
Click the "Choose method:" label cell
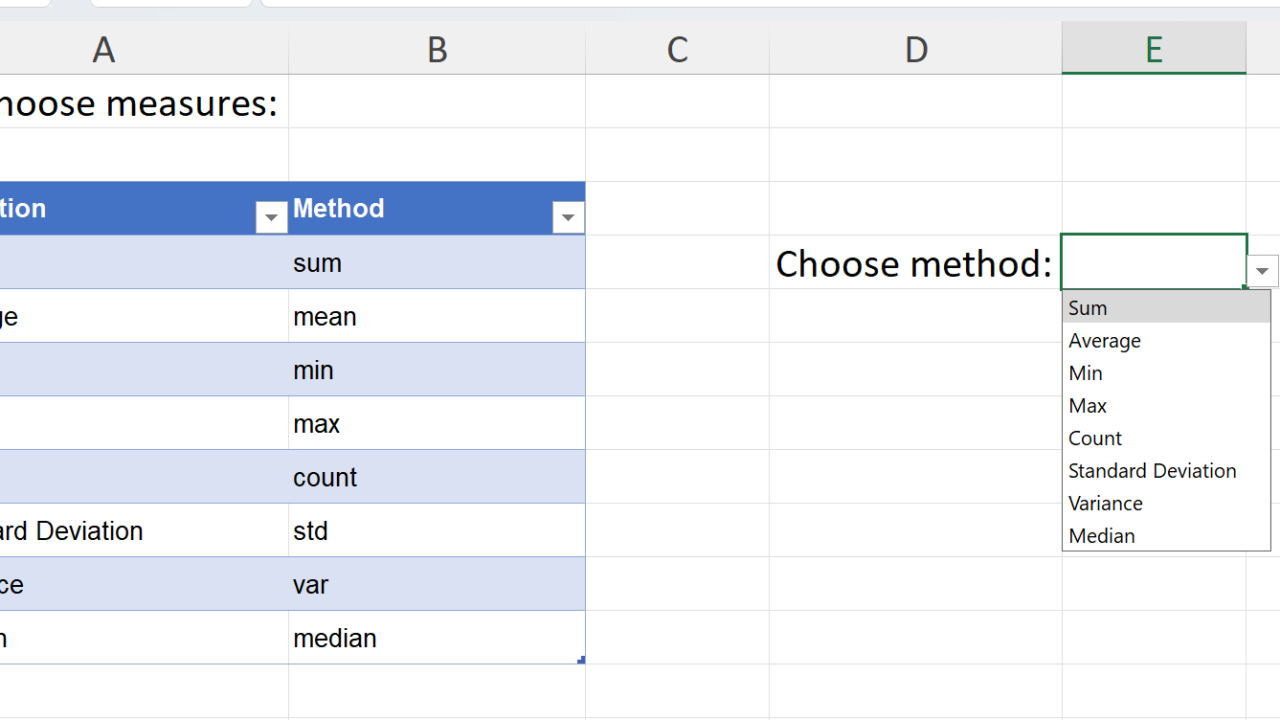click(914, 264)
